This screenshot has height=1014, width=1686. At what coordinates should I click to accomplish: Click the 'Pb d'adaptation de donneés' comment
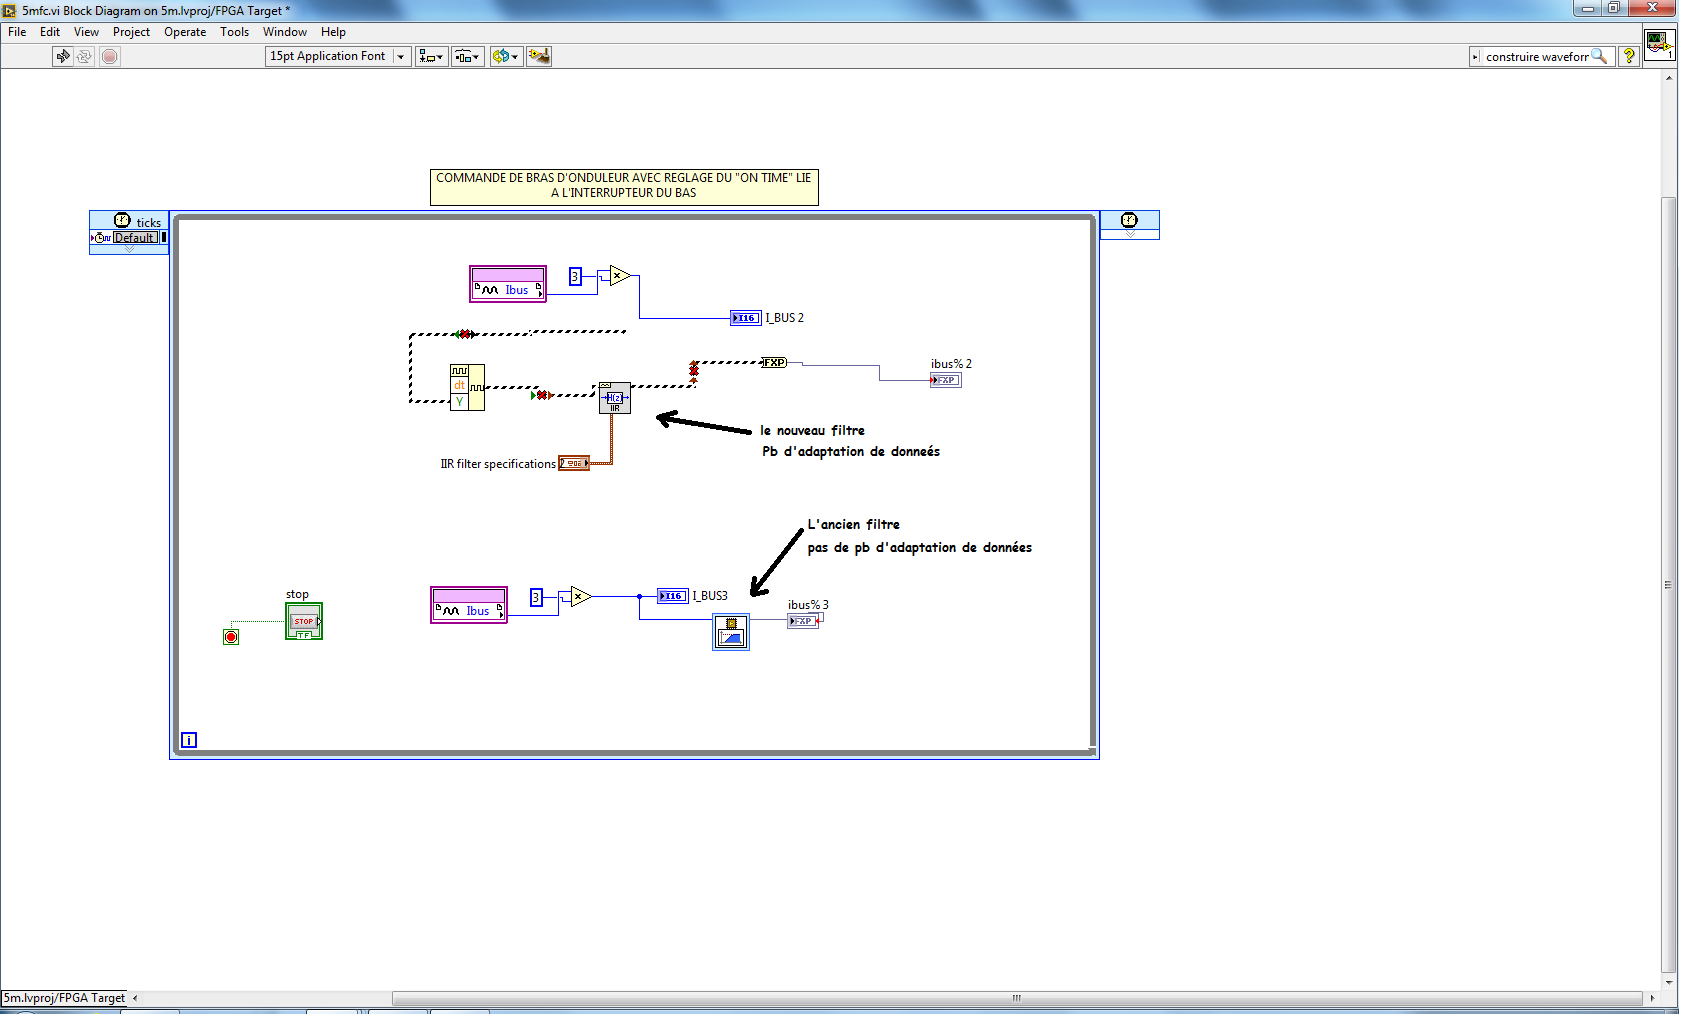click(851, 452)
